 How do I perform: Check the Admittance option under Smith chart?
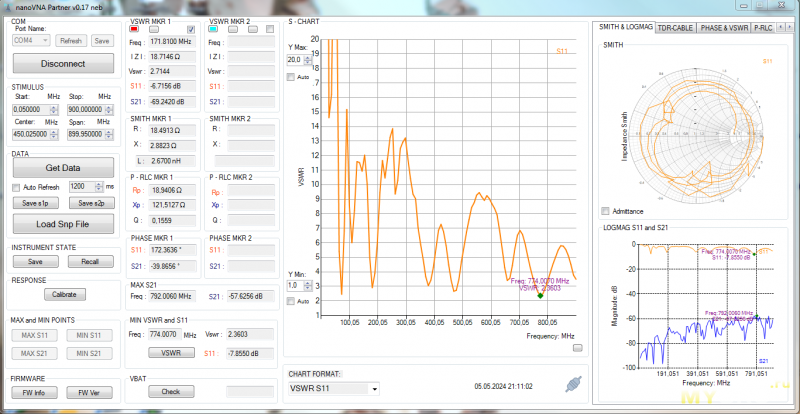pyautogui.click(x=604, y=211)
